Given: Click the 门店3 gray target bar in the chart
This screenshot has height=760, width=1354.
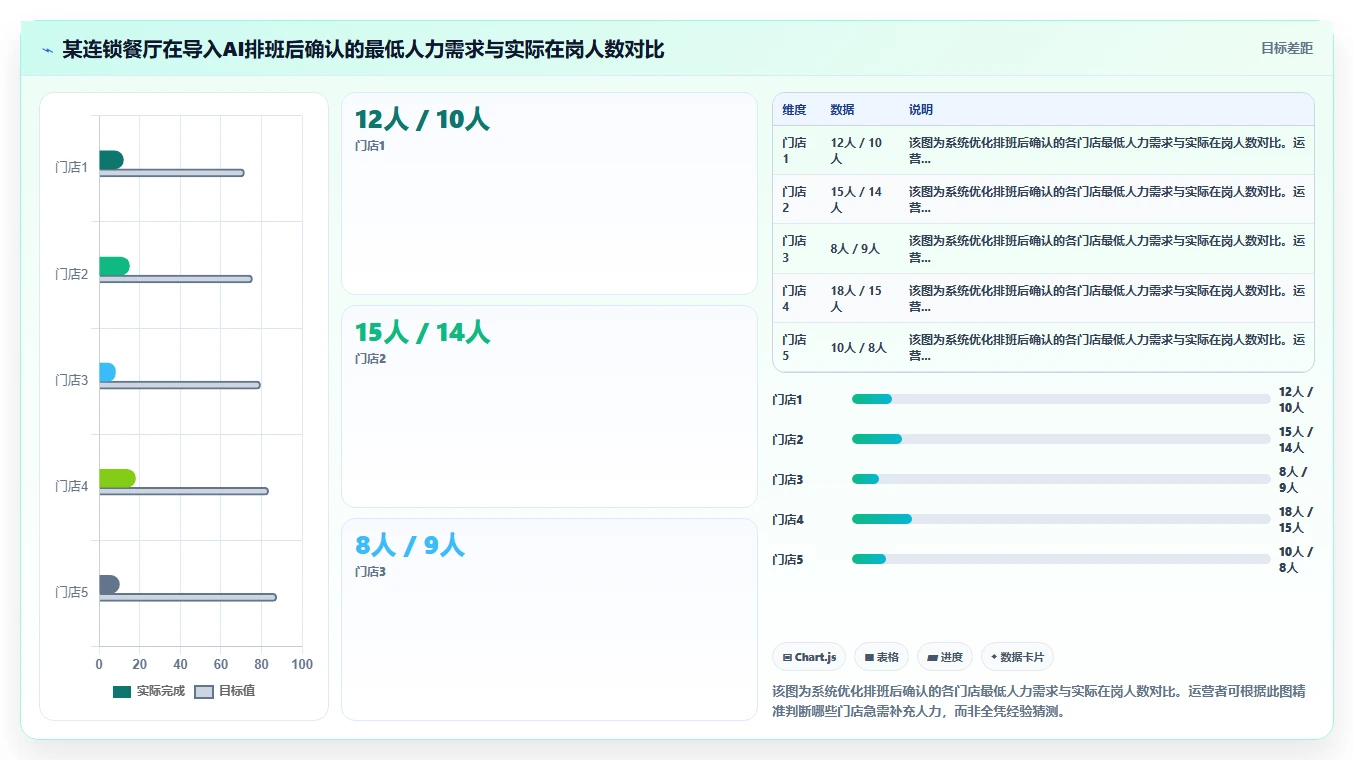Looking at the screenshot, I should 179,385.
